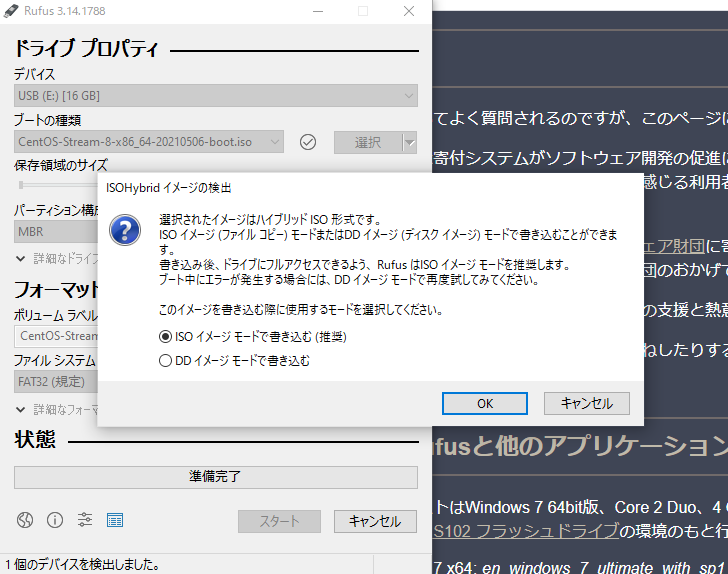Click the ドライブ プロパティ heading
728x574 pixels.
click(x=86, y=48)
